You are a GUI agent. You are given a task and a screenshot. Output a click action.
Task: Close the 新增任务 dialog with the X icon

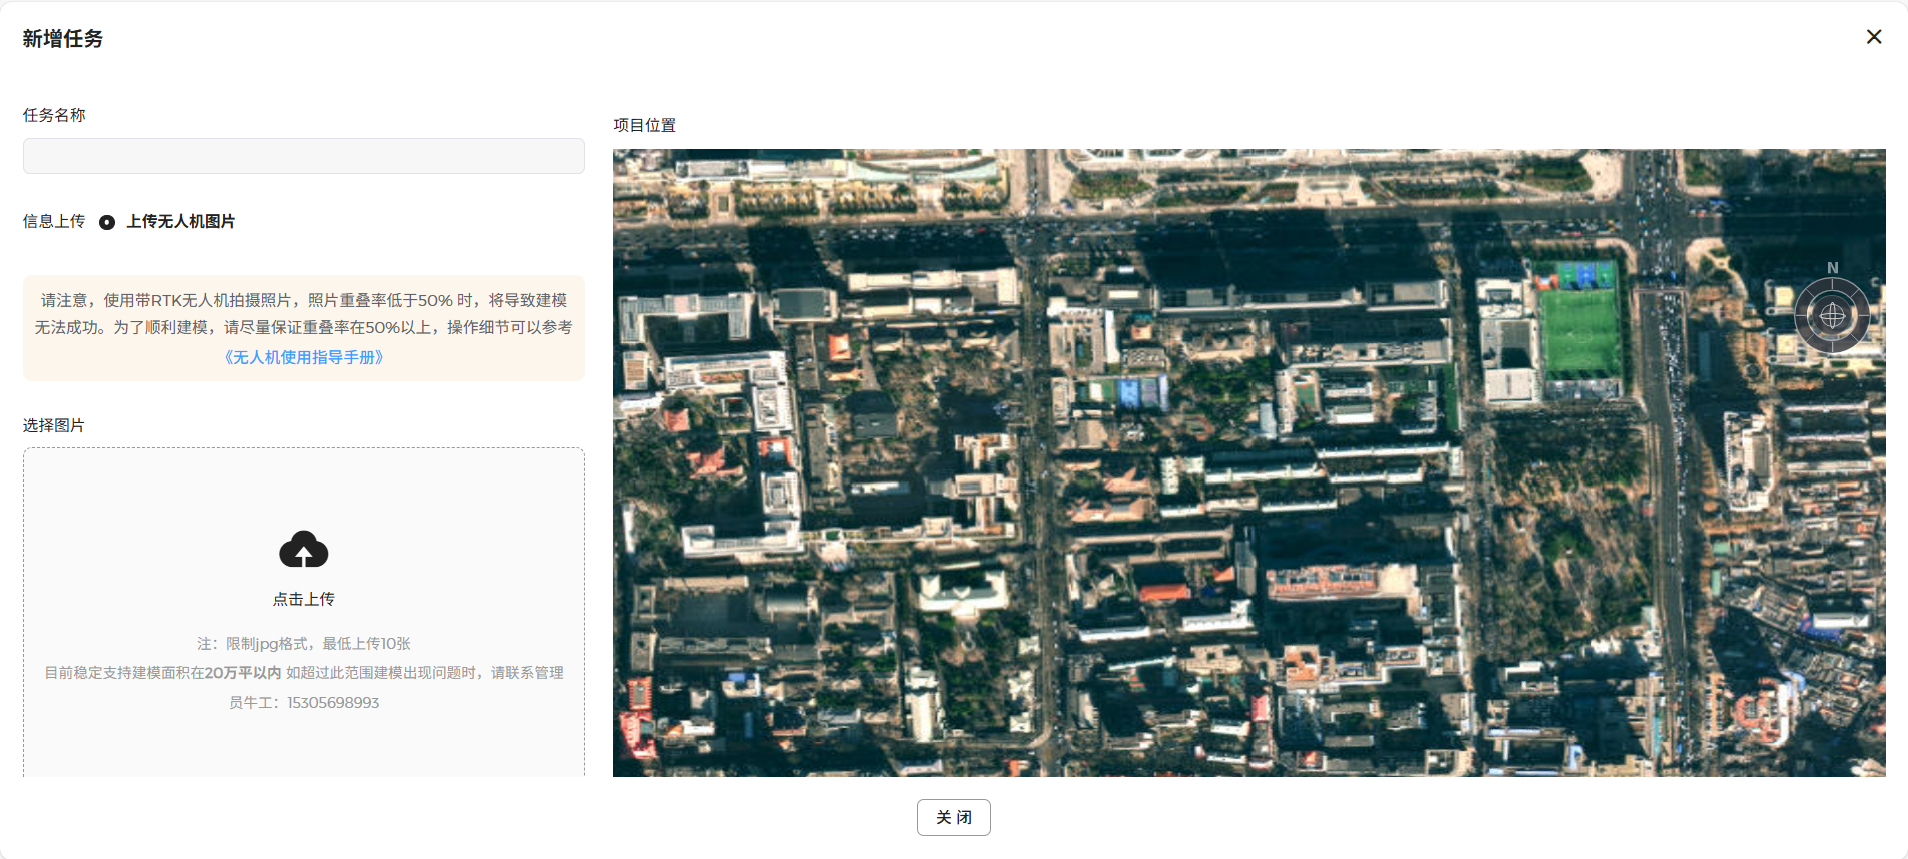point(1874,37)
